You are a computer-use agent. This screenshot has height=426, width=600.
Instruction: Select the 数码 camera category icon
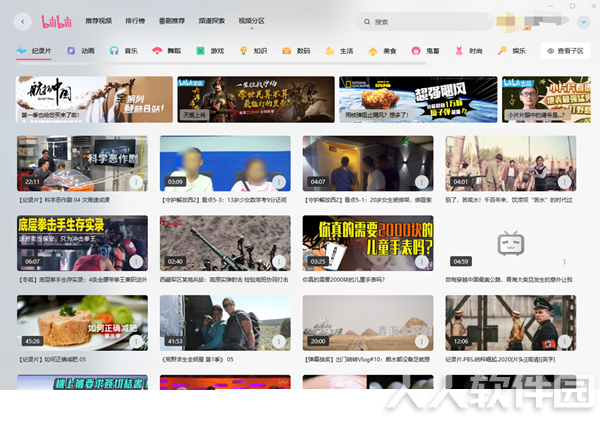tap(286, 51)
